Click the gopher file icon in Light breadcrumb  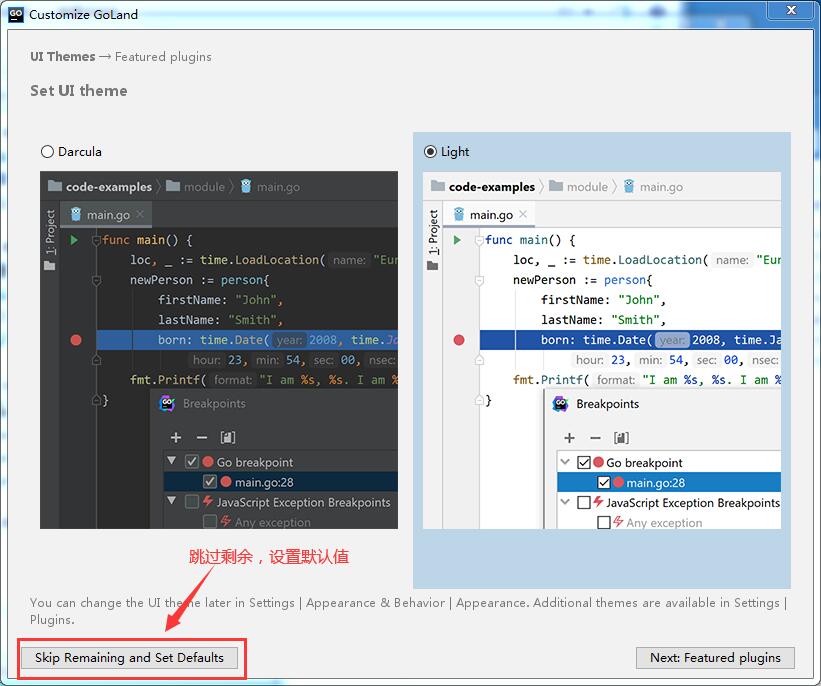pyautogui.click(x=629, y=186)
